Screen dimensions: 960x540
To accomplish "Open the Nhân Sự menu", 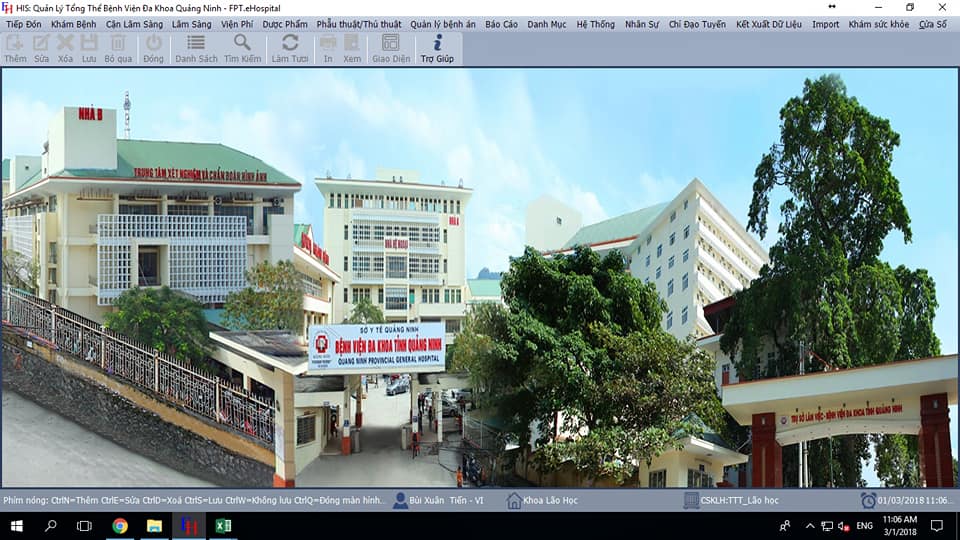I will tap(642, 24).
